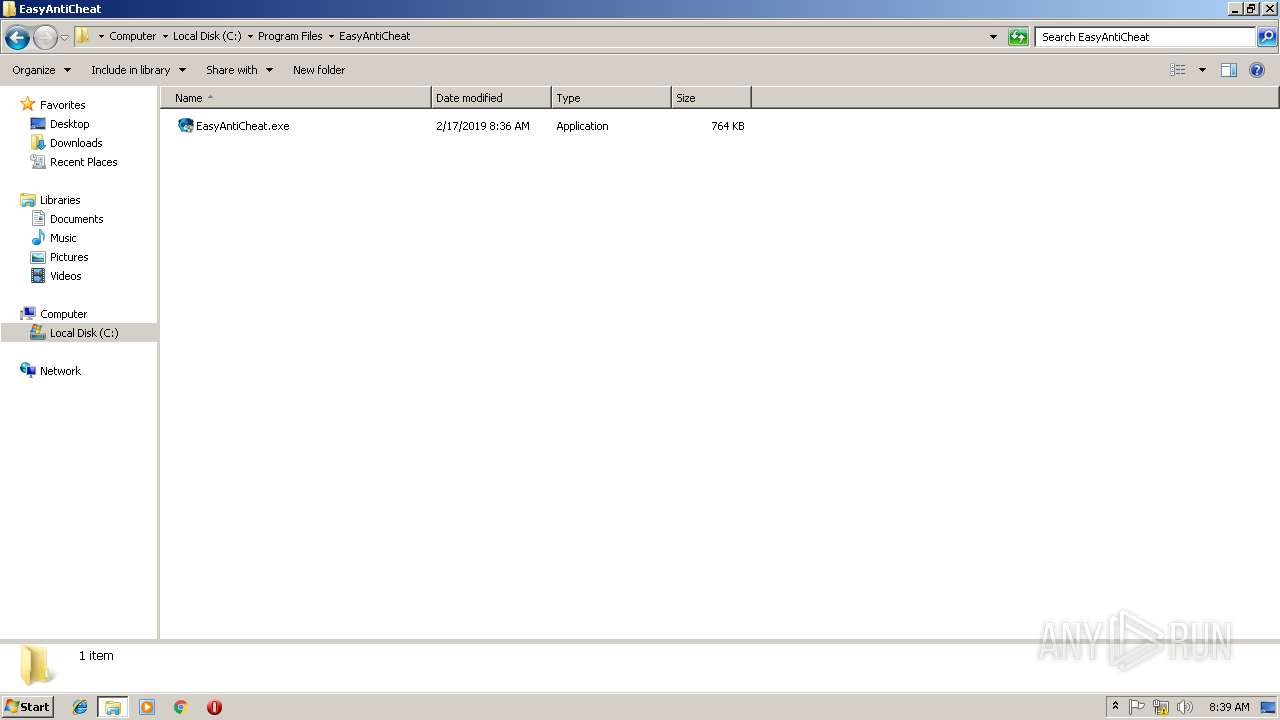This screenshot has width=1280, height=720.
Task: Open the Pictures library
Action: click(69, 257)
